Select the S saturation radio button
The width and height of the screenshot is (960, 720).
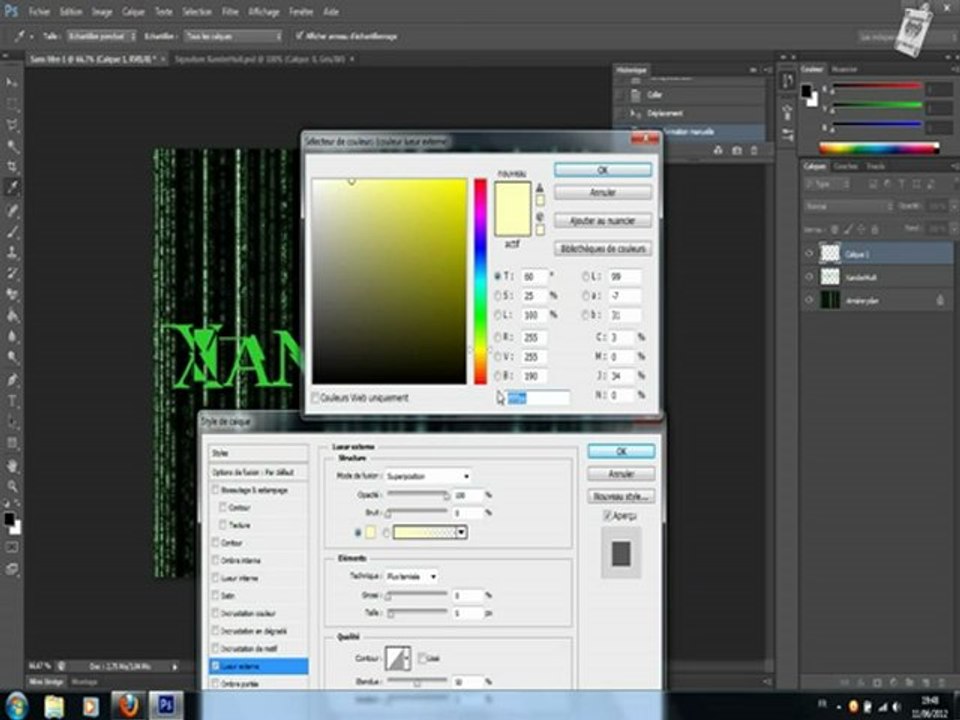(x=498, y=296)
